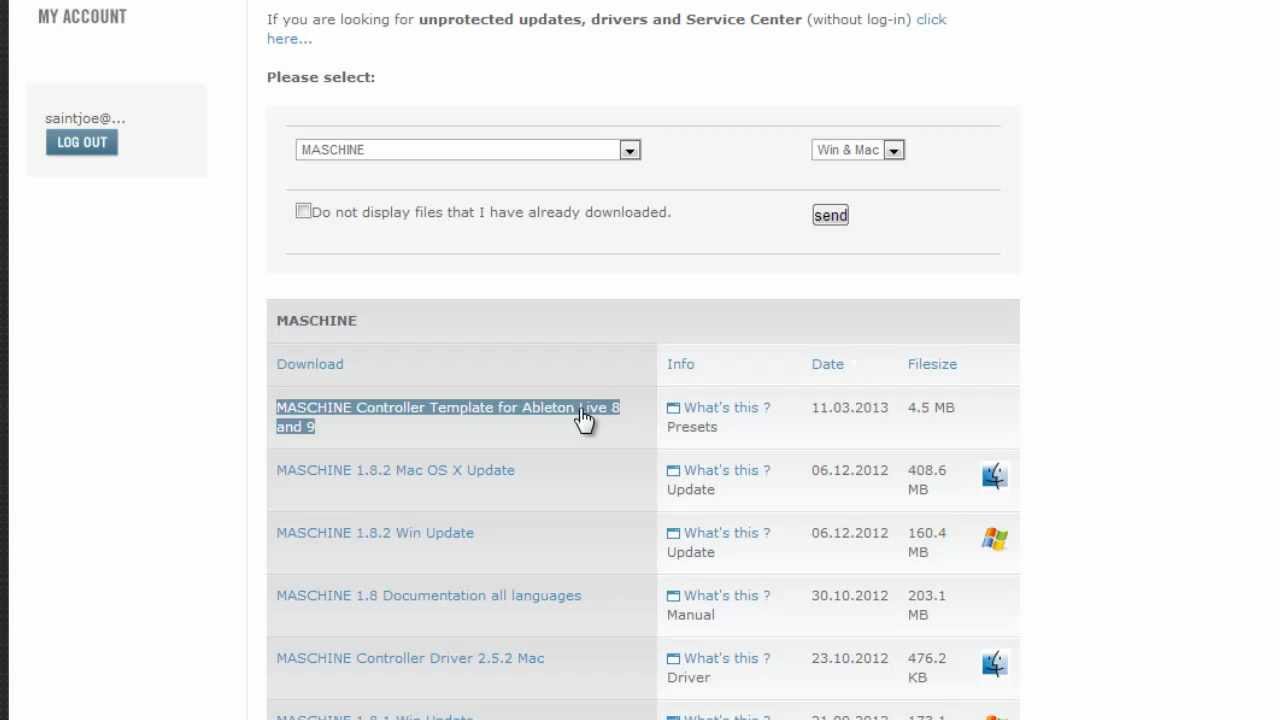Click the Download column header
The width and height of the screenshot is (1280, 720).
coord(310,364)
